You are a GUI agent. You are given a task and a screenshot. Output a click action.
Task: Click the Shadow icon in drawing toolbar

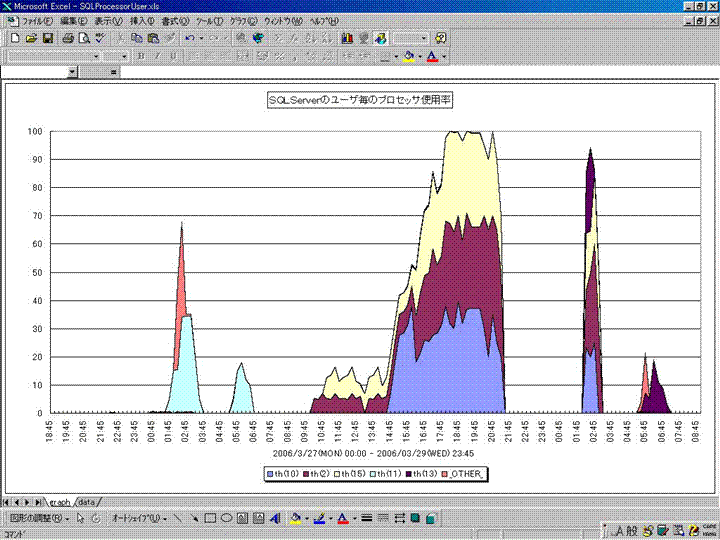(x=415, y=518)
